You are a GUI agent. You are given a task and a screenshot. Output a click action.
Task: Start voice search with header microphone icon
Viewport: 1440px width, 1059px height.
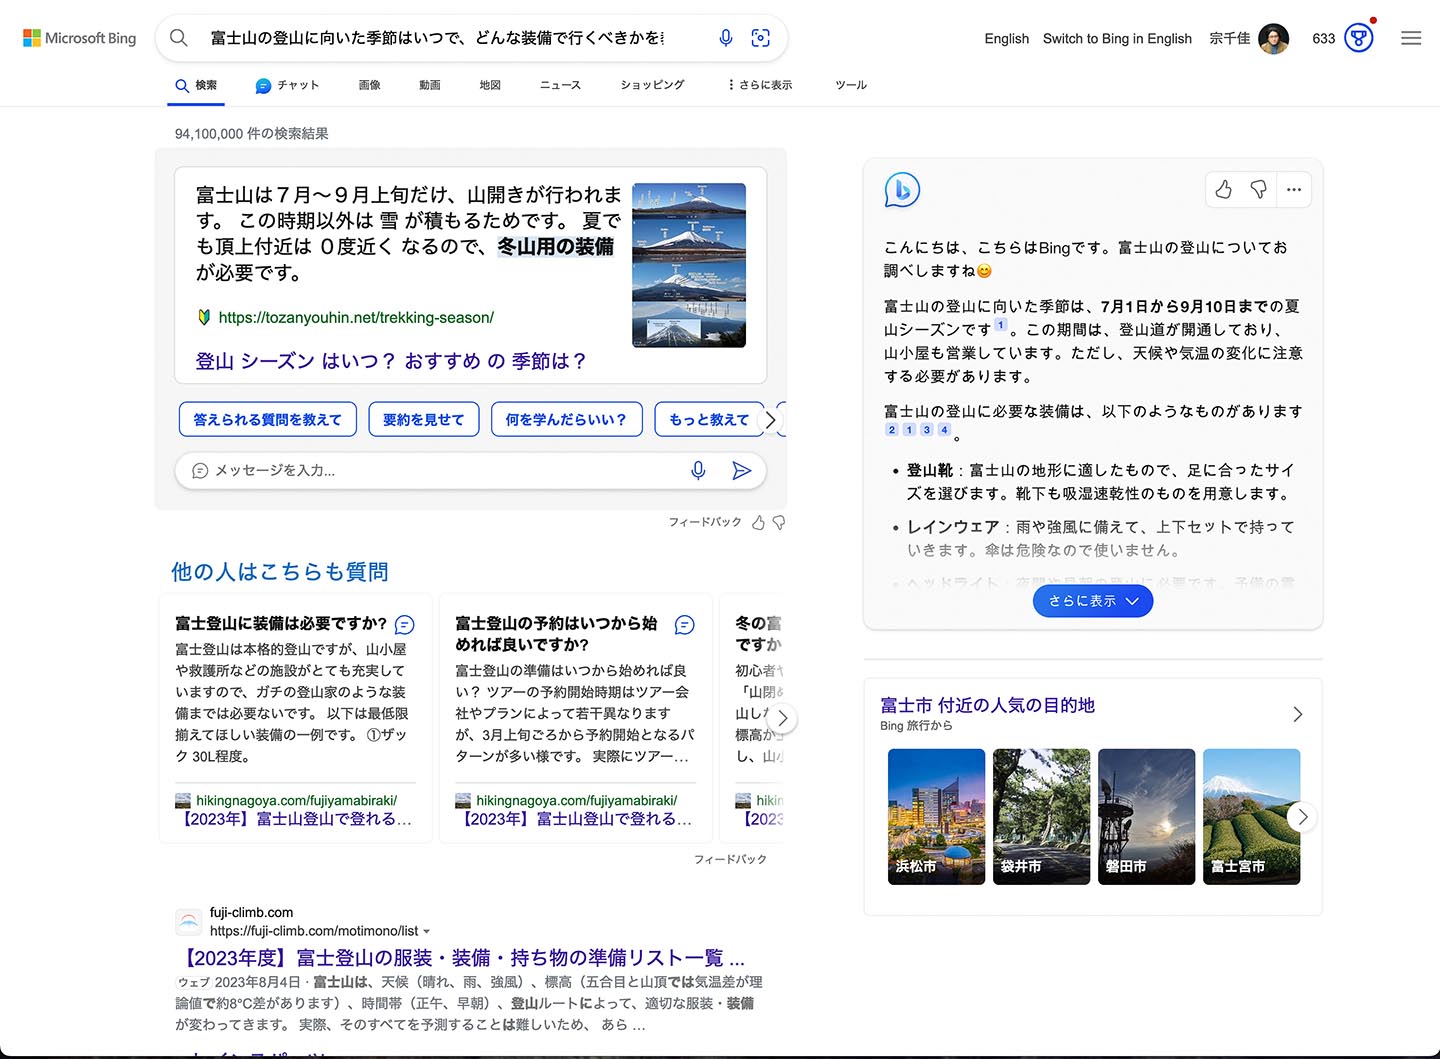point(726,38)
